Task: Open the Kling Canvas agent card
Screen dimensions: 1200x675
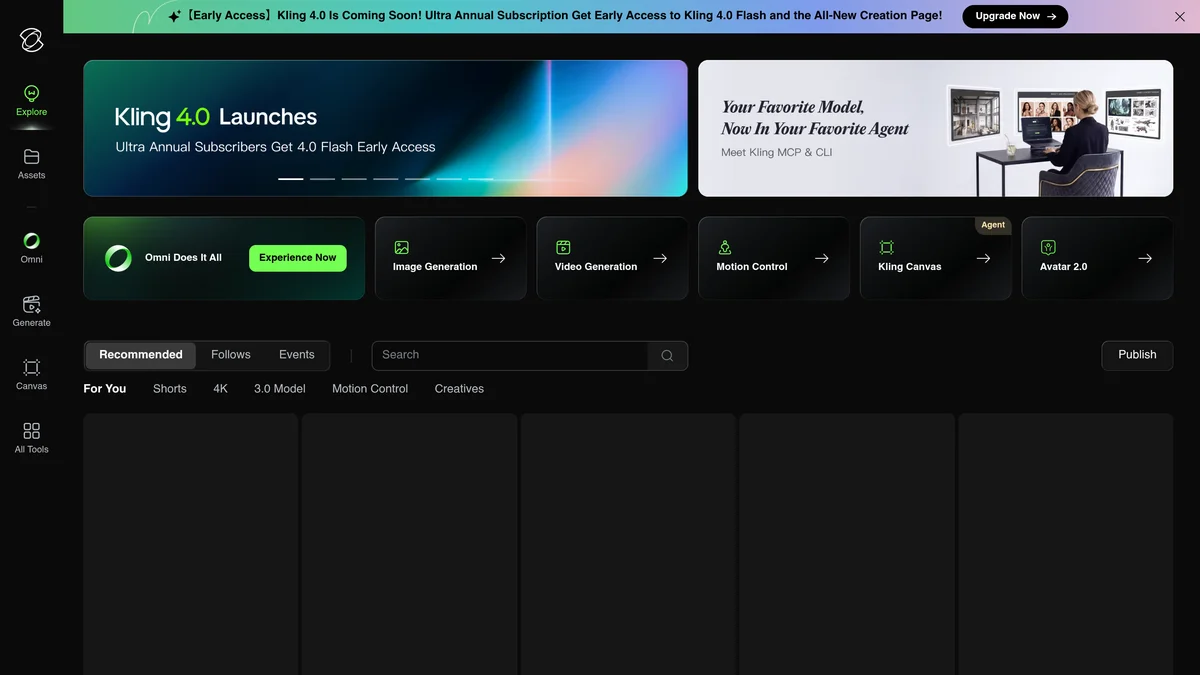Action: (935, 258)
